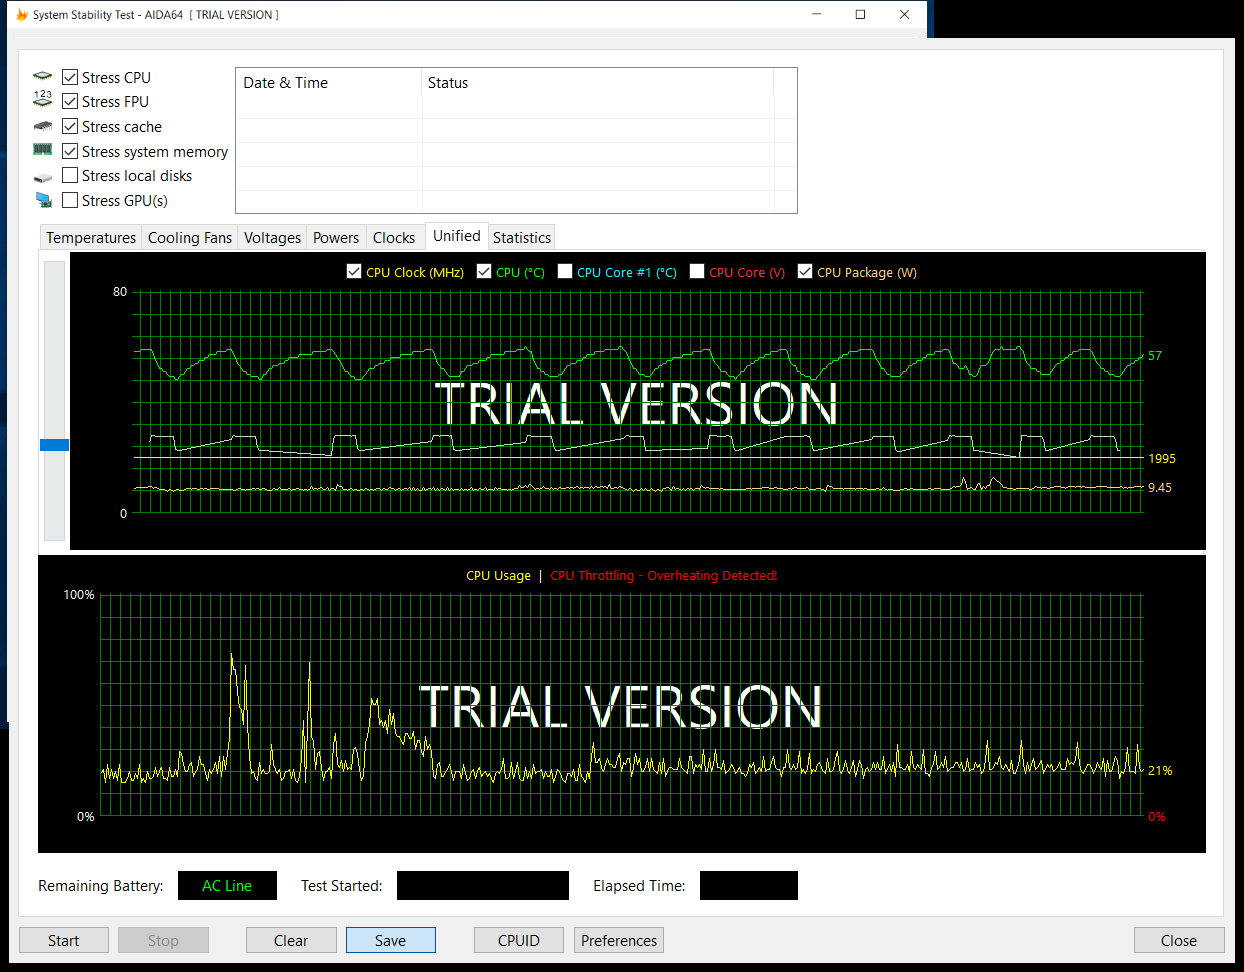Open the CPUID panel

519,940
